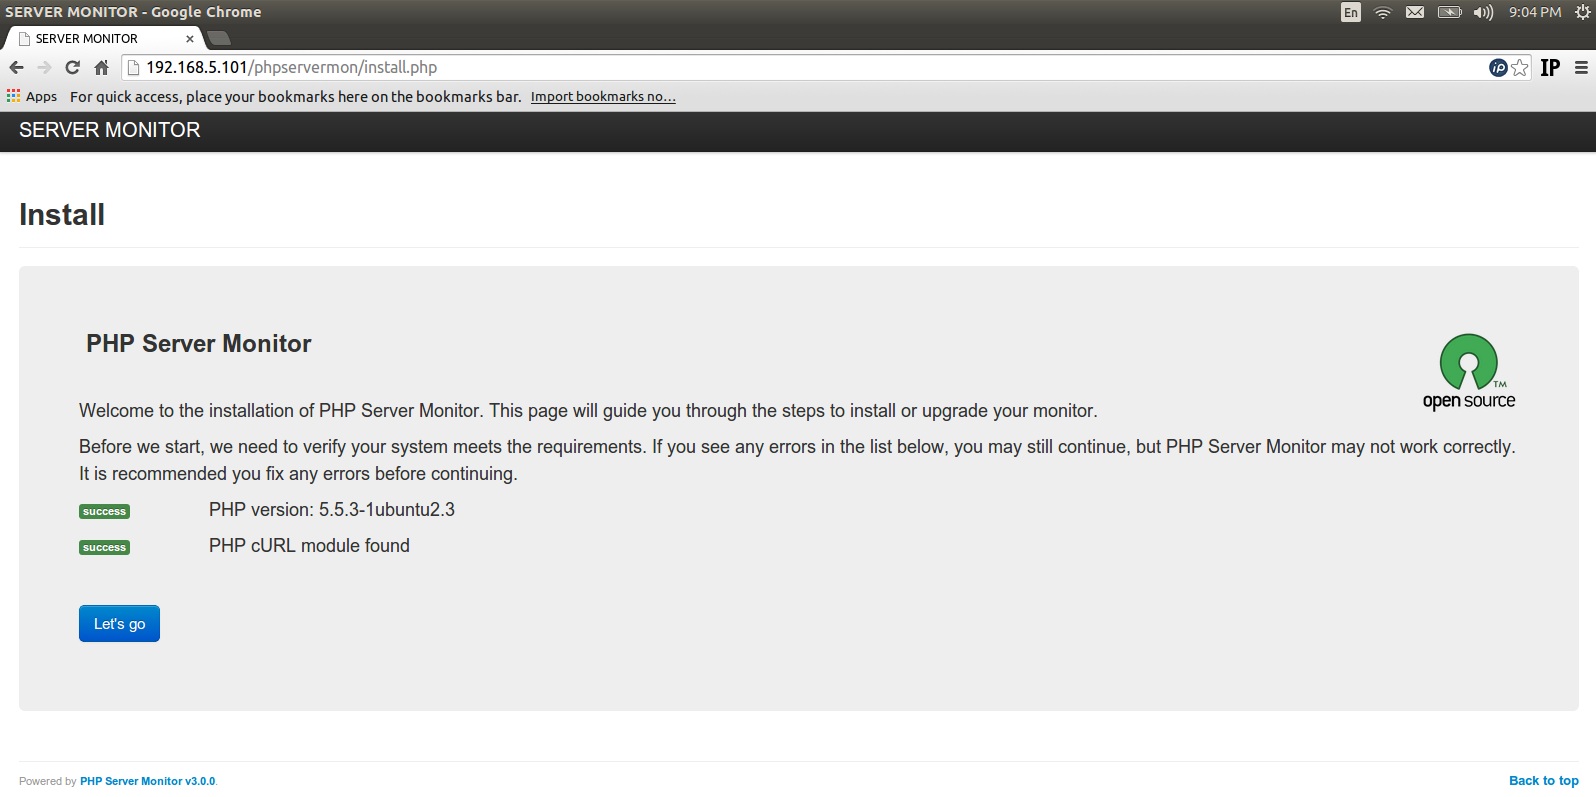Screen dimensions: 1596x797
Task: Open the sound volume indicator
Action: (x=1483, y=13)
